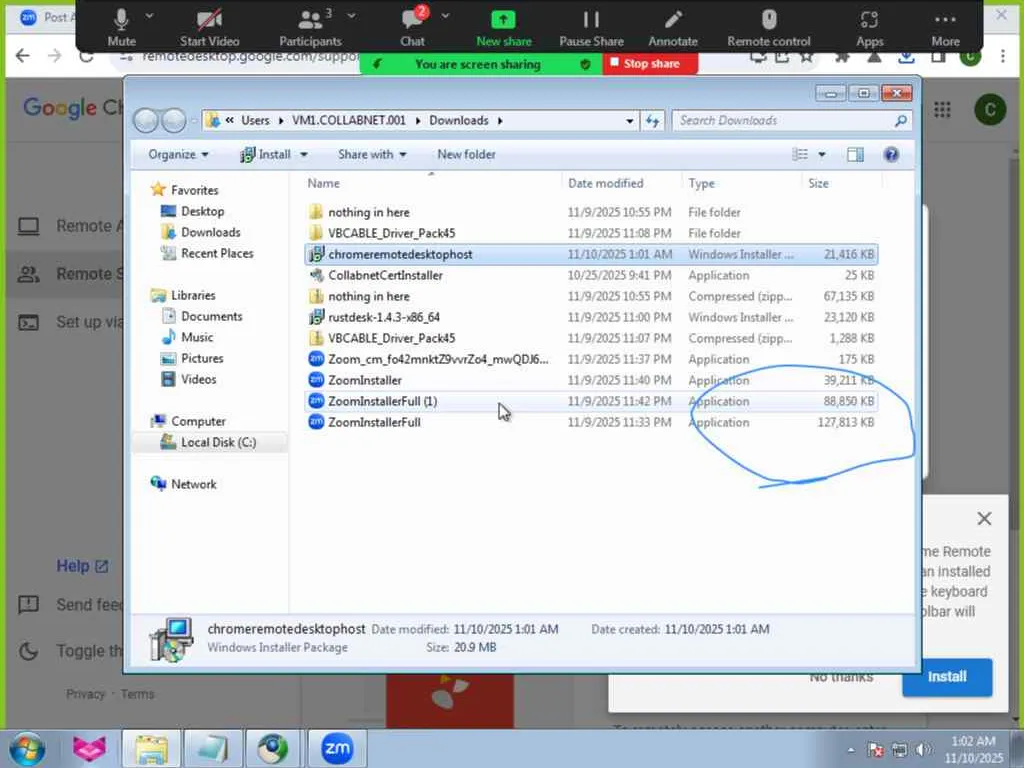Click the Explorer back navigation button
Viewport: 1024px width, 768px height.
click(146, 120)
